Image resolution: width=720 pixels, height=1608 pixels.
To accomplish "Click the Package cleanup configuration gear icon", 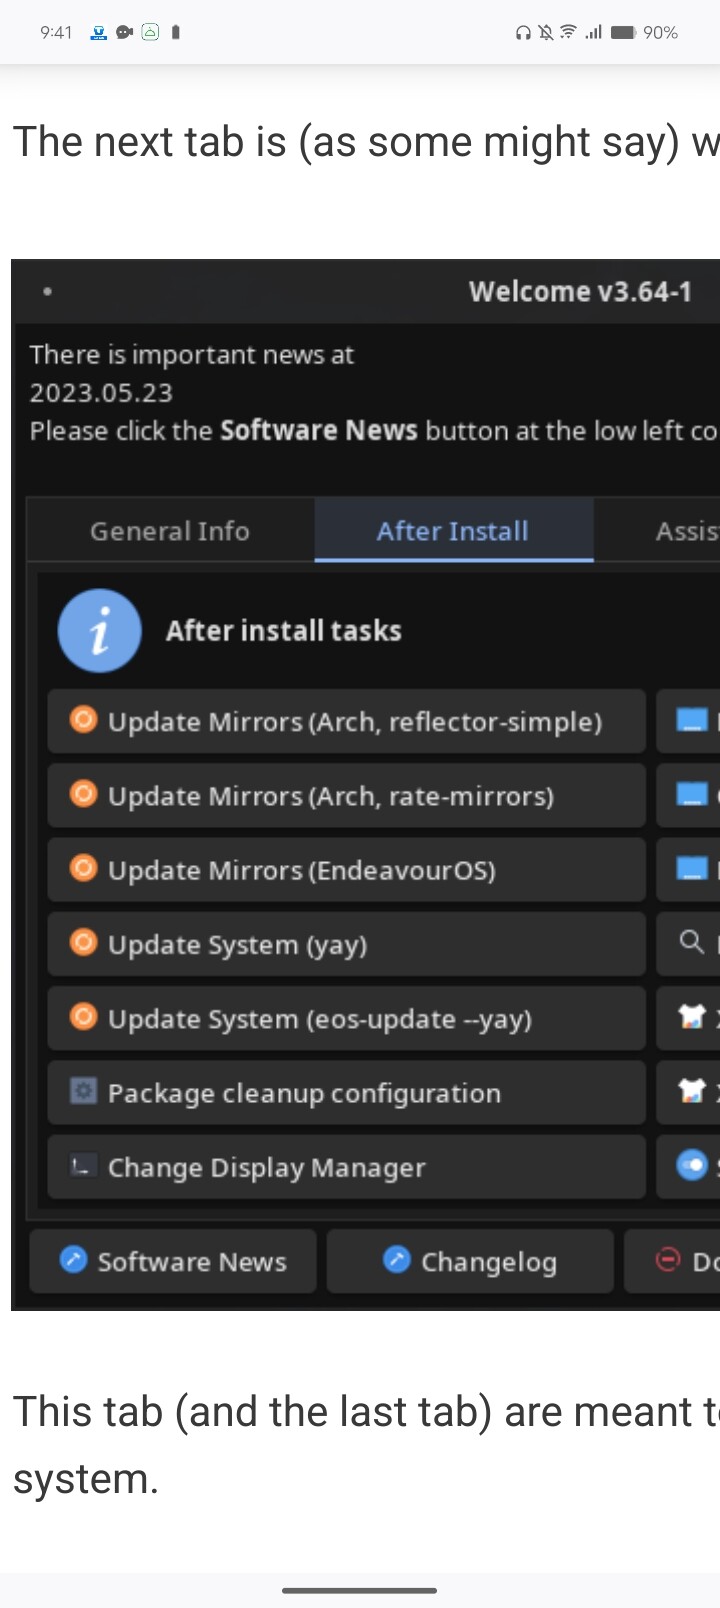I will 83,1091.
